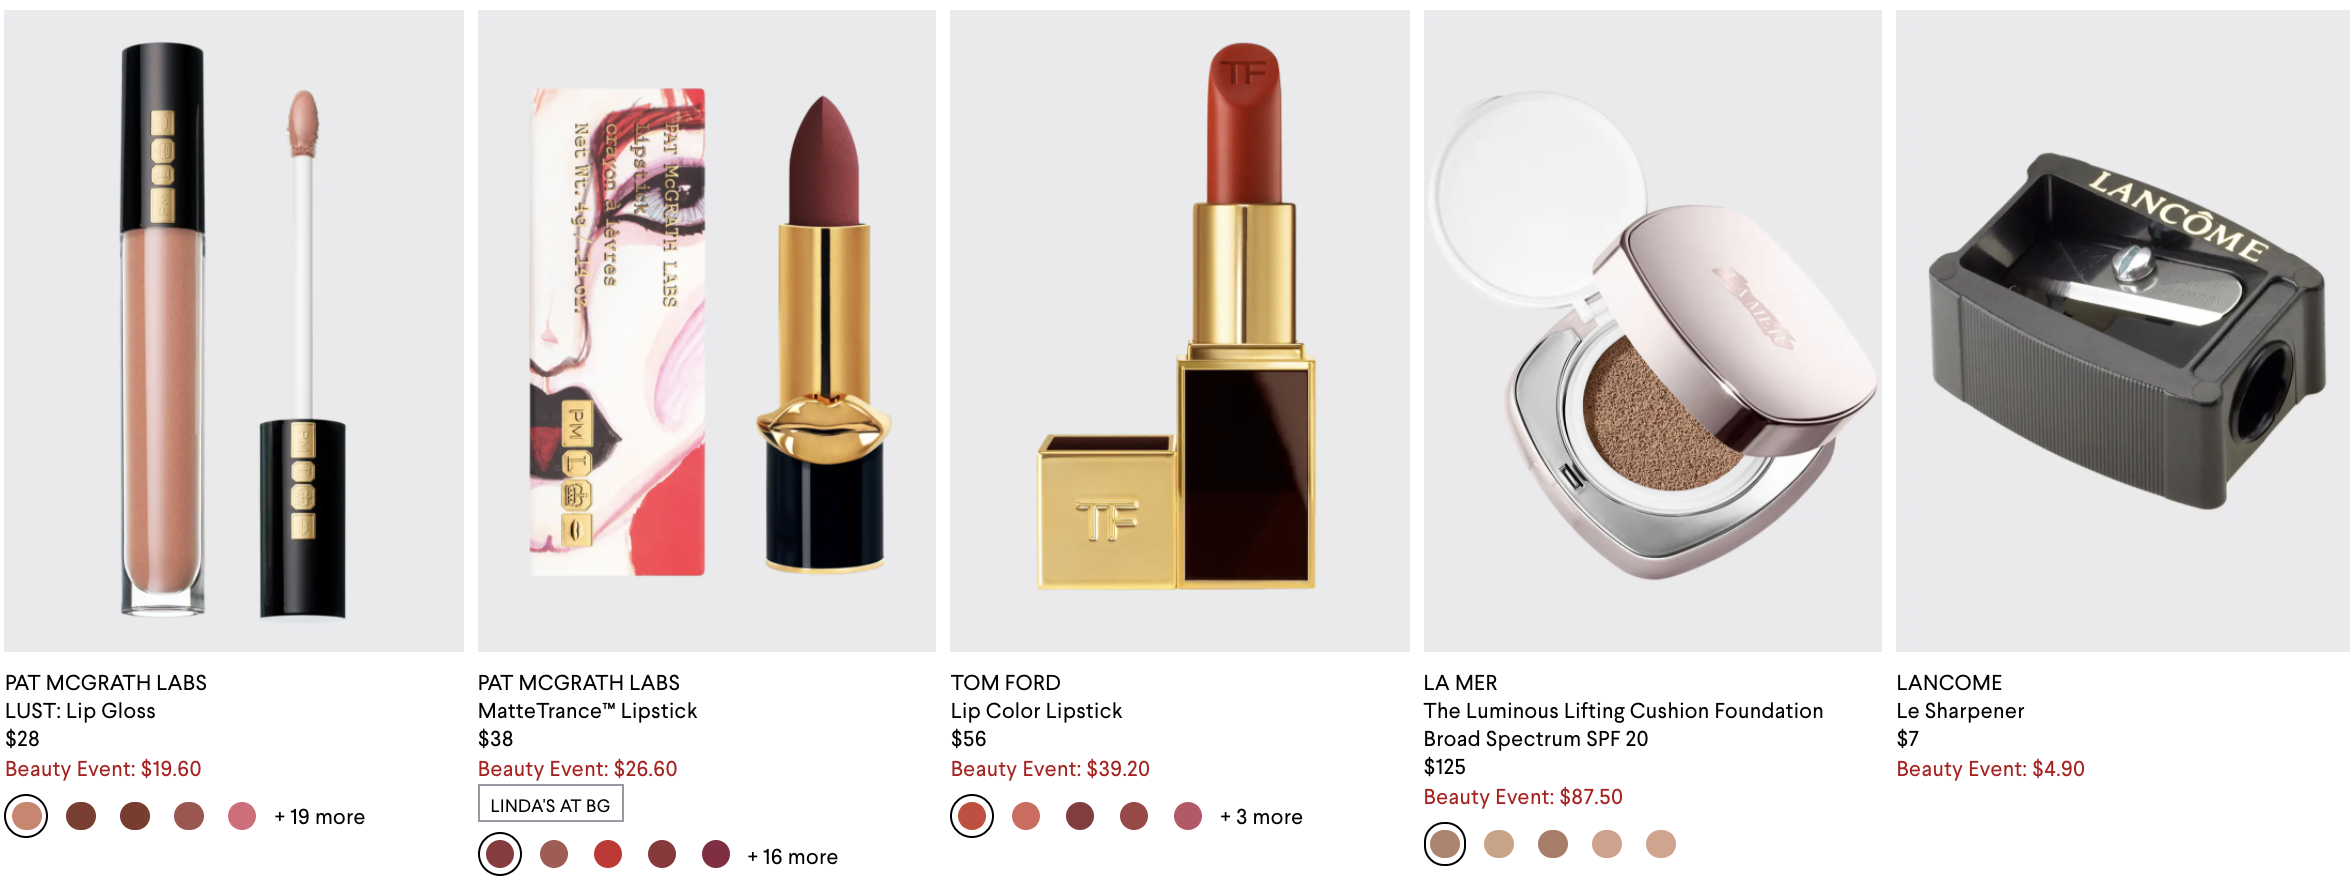Choose the rose pink Tom Ford swatch

[1188, 816]
